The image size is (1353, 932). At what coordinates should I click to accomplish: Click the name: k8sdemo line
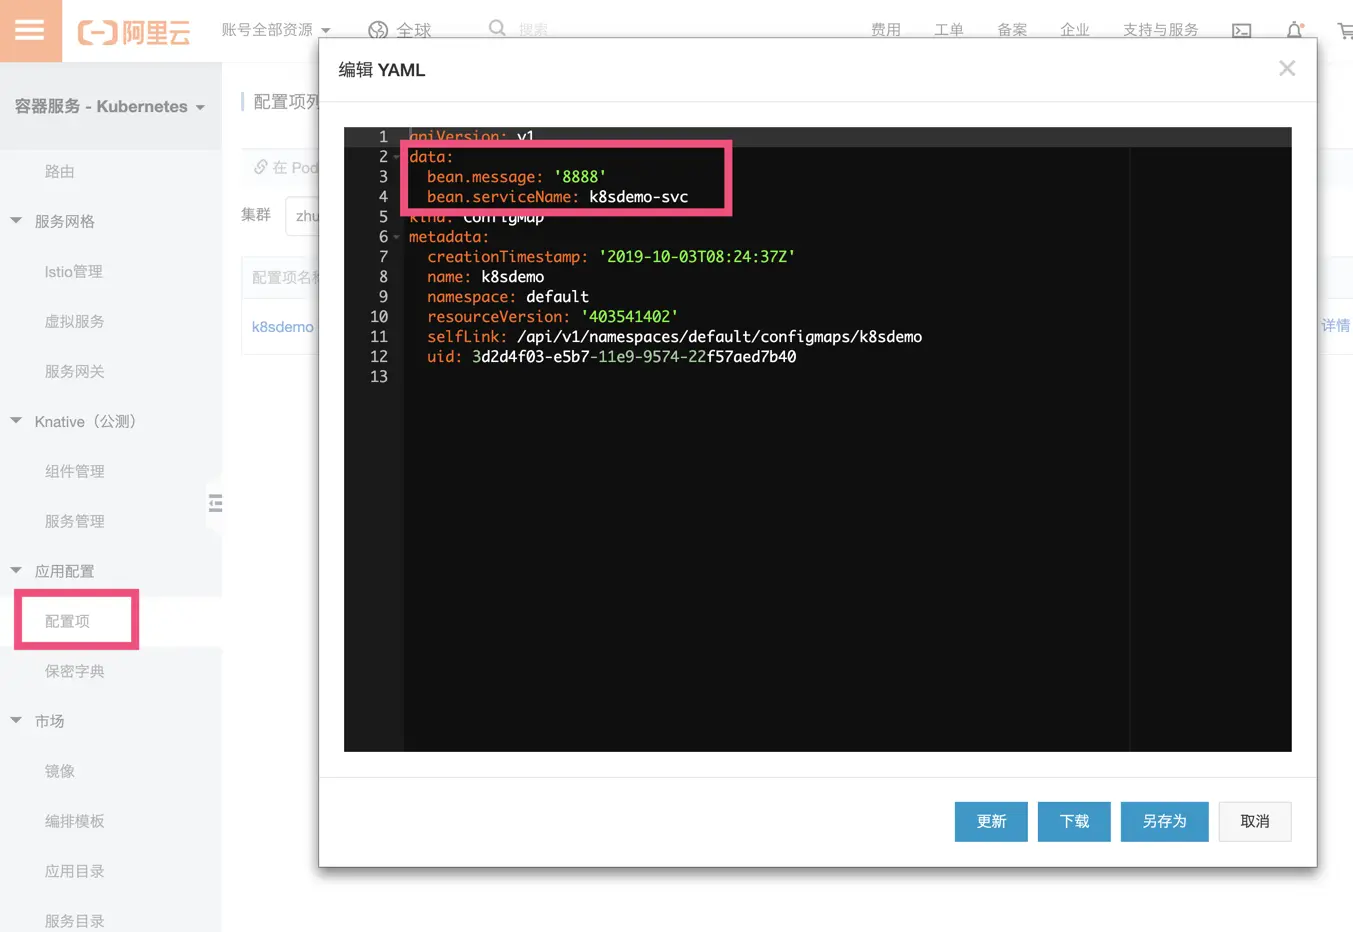[x=486, y=277]
